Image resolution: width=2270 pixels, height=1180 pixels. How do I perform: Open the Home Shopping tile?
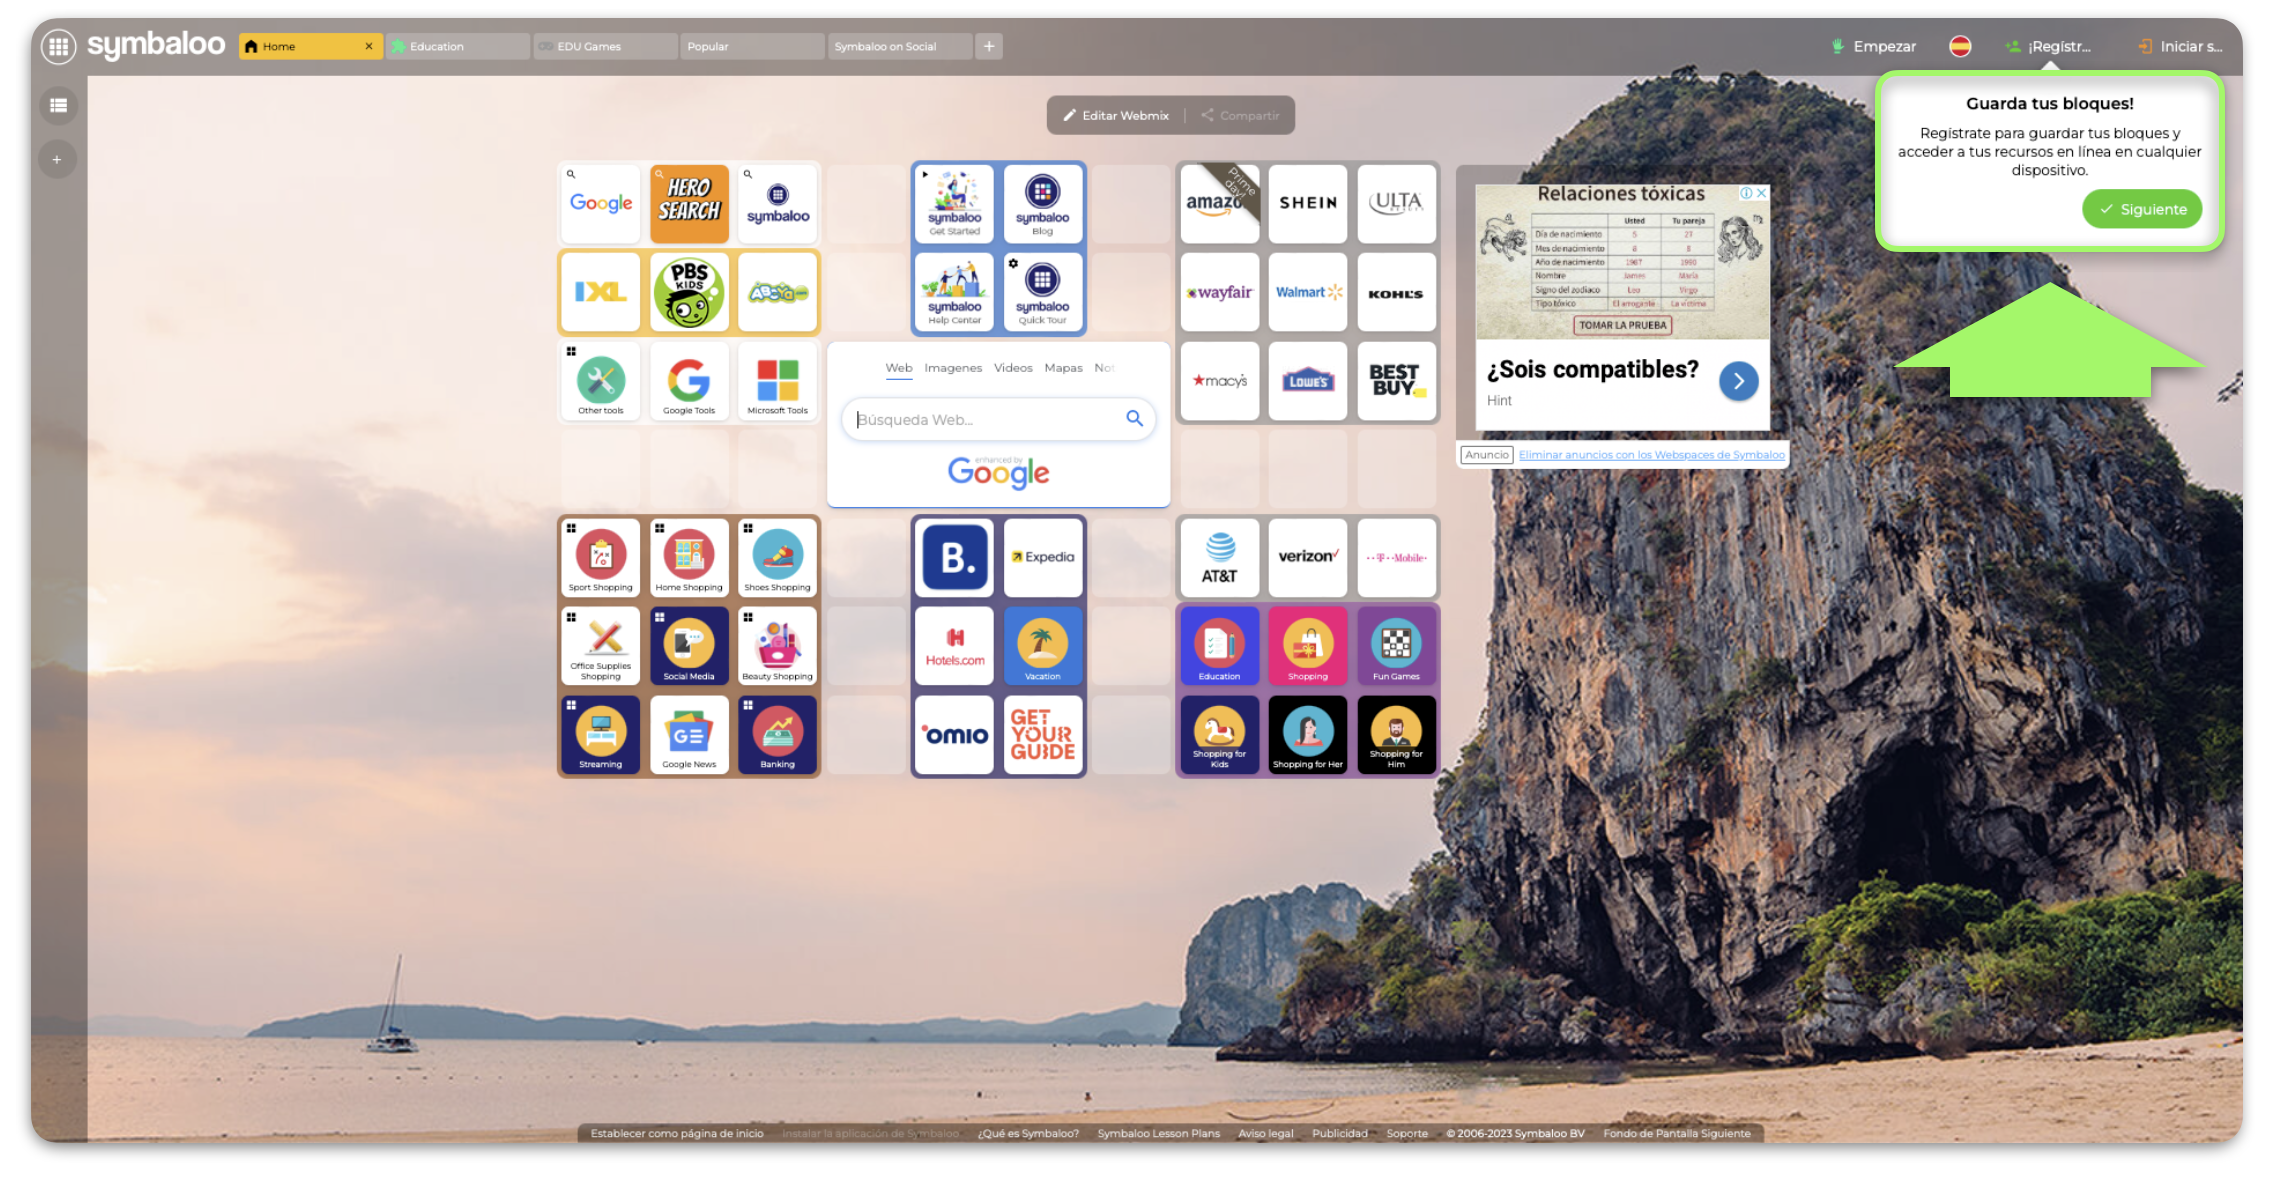[x=689, y=558]
